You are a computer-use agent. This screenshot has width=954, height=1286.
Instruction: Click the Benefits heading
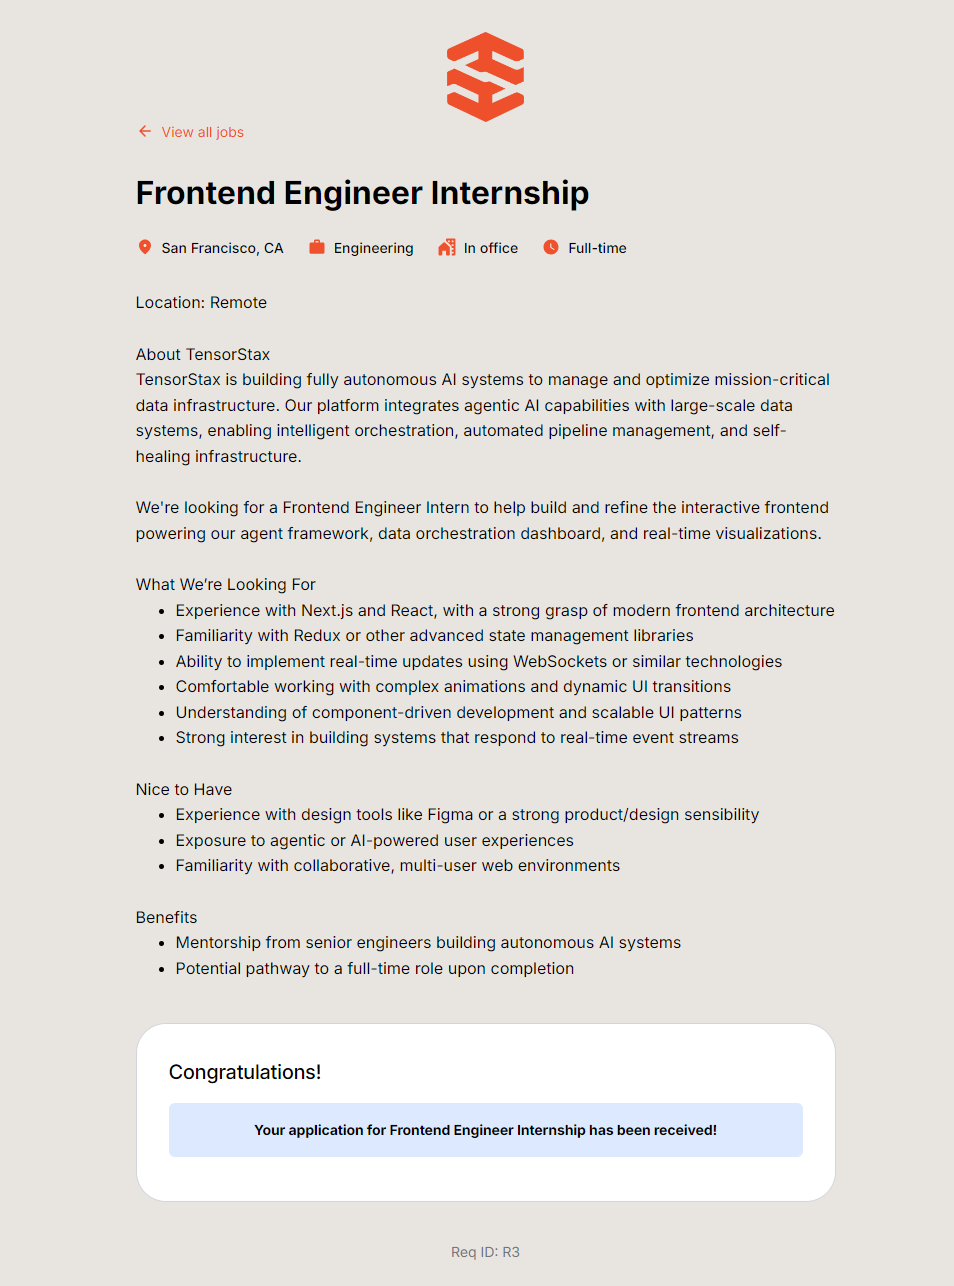(167, 917)
